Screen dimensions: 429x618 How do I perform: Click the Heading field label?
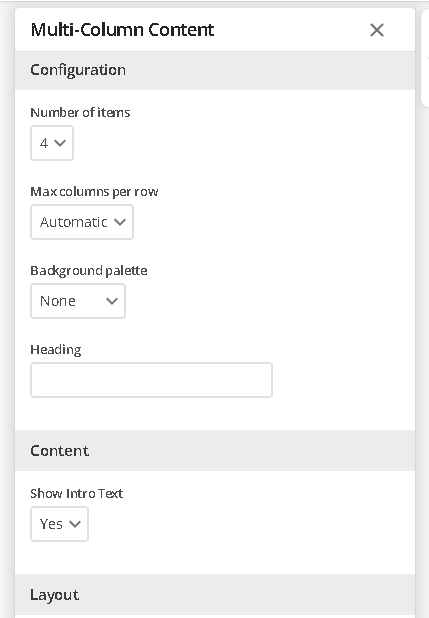[56, 350]
